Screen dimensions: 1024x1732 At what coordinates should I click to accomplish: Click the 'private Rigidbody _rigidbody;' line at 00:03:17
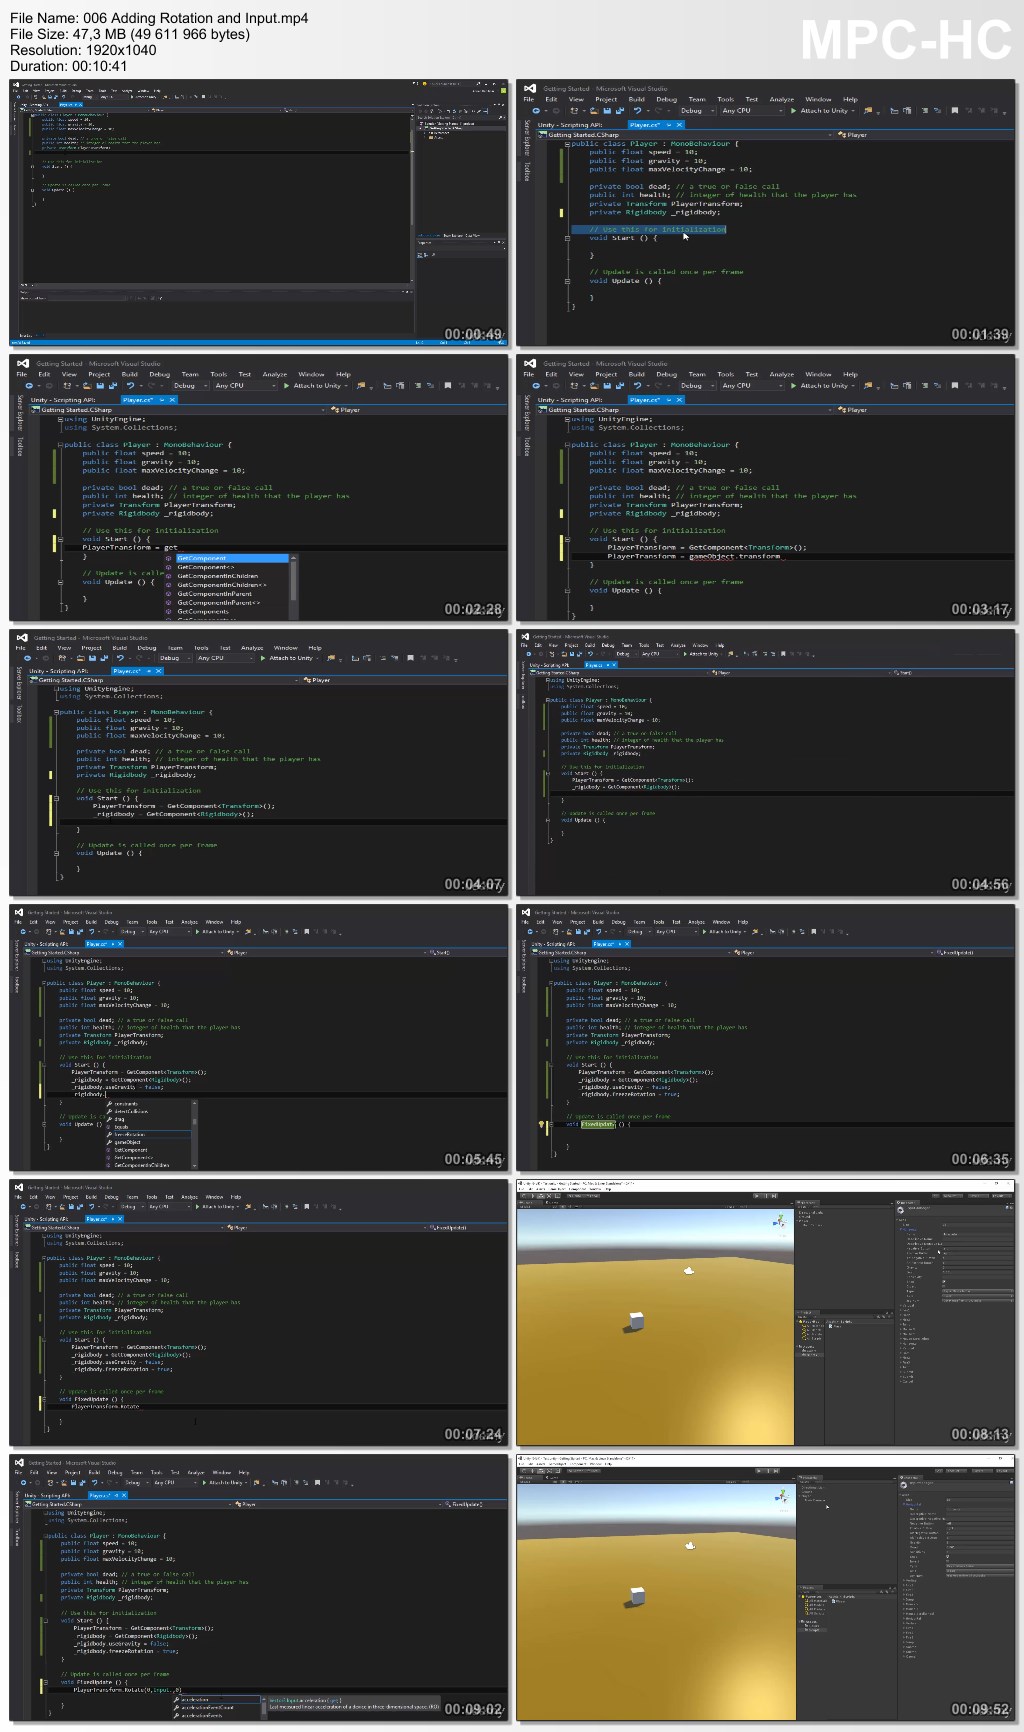654,513
